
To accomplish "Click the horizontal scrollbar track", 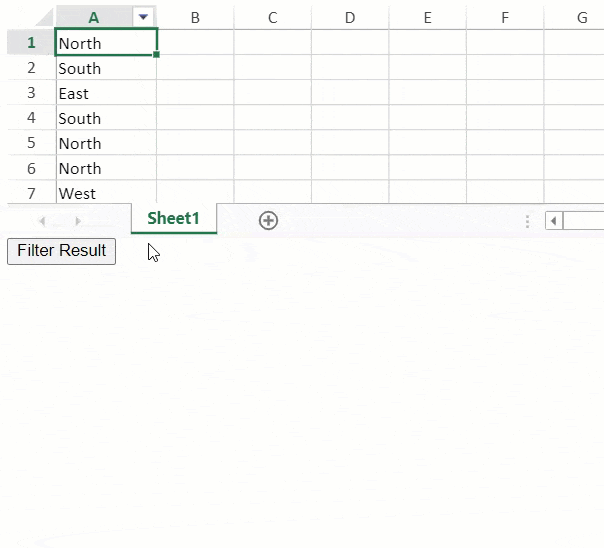I will click(584, 221).
